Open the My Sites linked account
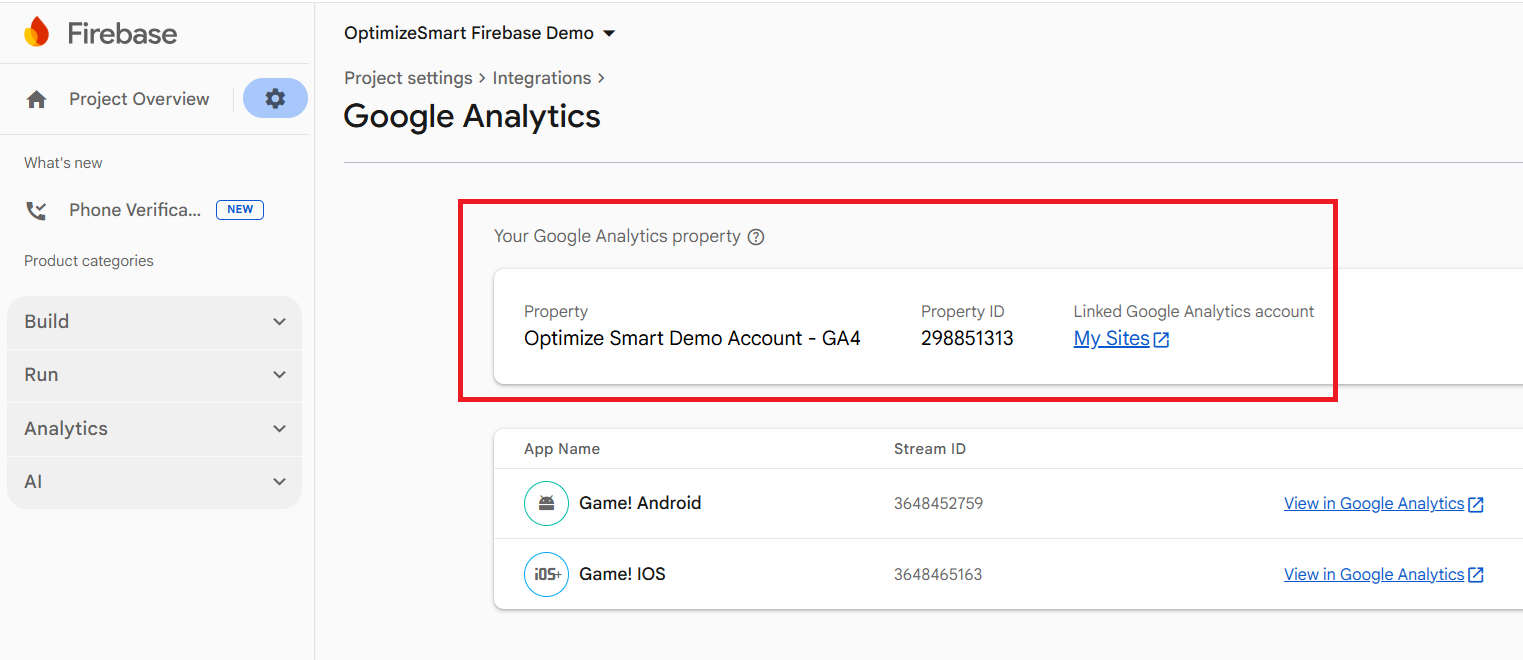Viewport: 1523px width, 660px height. 1111,339
